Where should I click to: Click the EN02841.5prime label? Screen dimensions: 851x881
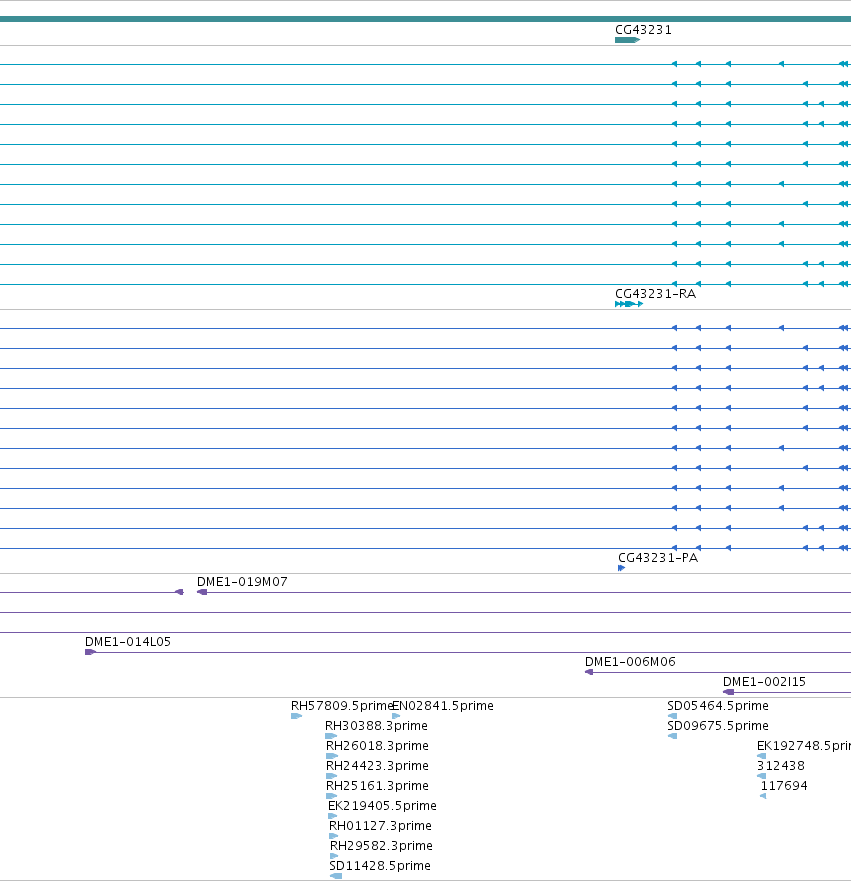click(x=443, y=706)
